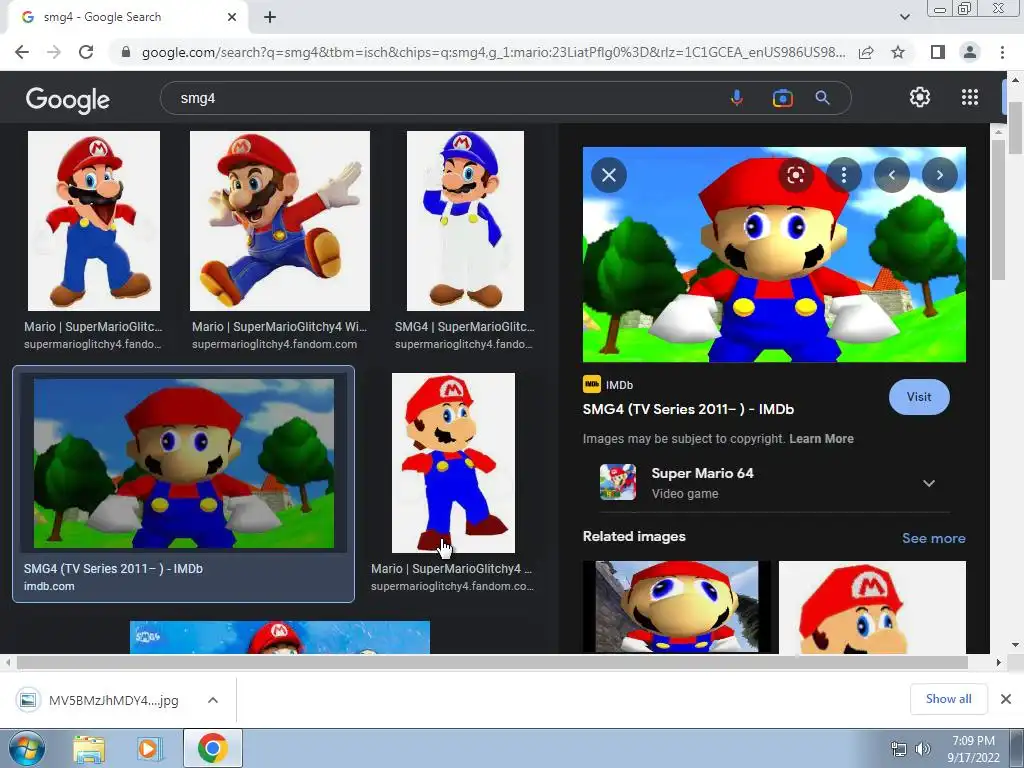Select the highlighted IMDb Mario result image
1024x768 pixels.
tap(184, 463)
